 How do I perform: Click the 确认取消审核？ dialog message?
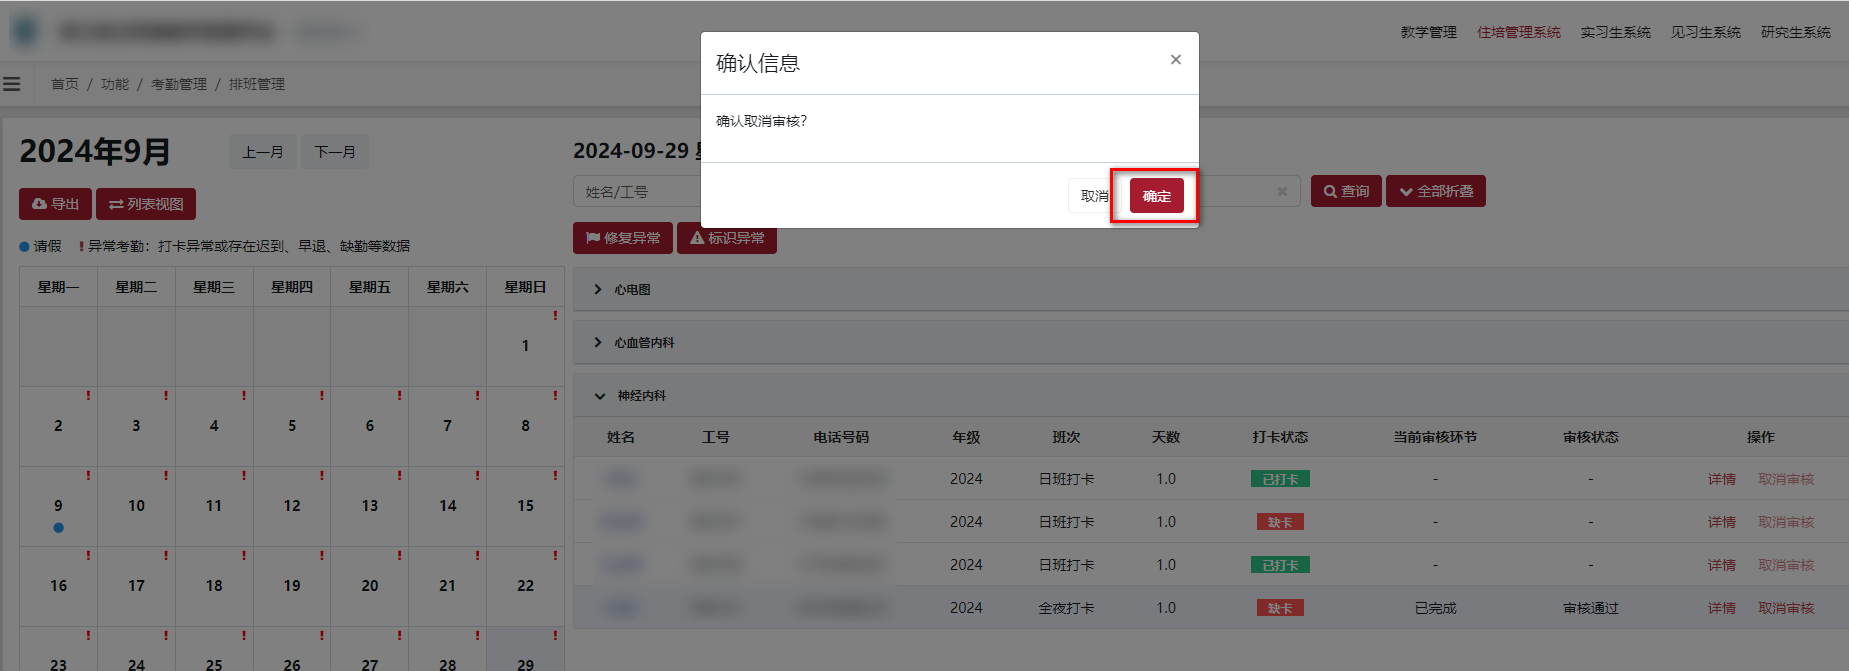coord(761,121)
